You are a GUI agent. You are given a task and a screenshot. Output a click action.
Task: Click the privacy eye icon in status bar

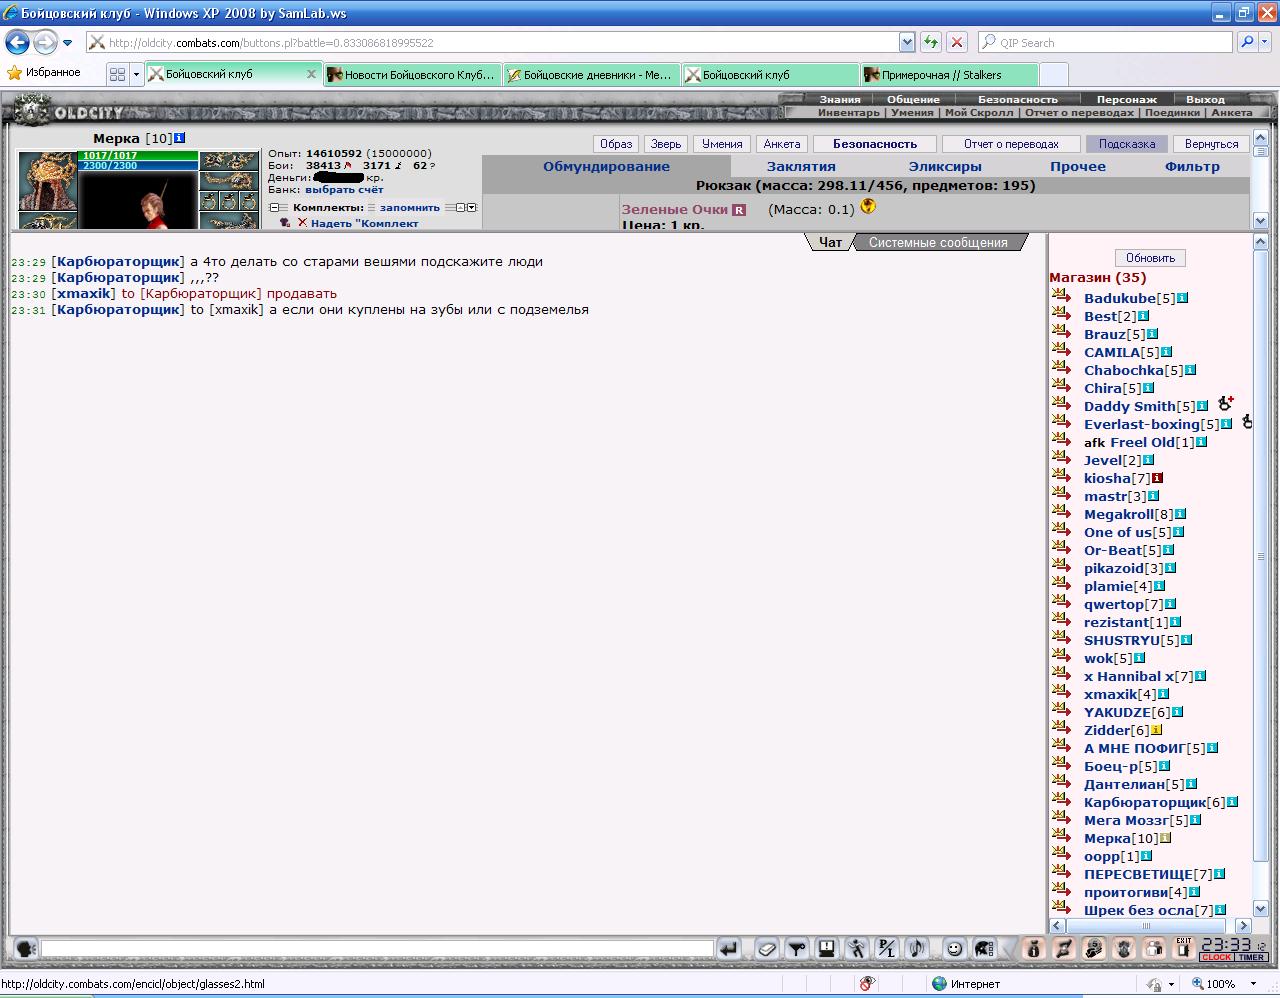click(x=867, y=984)
